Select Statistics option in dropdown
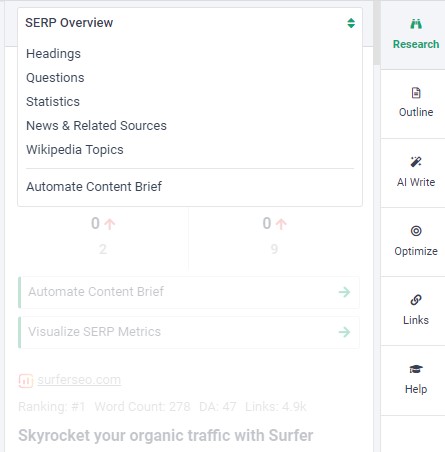Viewport: 445px width, 452px height. coord(53,102)
